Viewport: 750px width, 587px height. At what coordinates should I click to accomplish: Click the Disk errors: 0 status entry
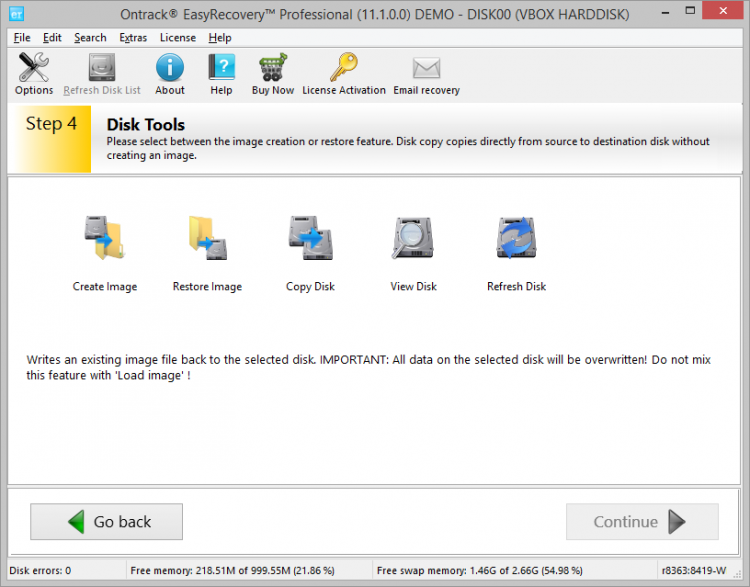coord(40,570)
